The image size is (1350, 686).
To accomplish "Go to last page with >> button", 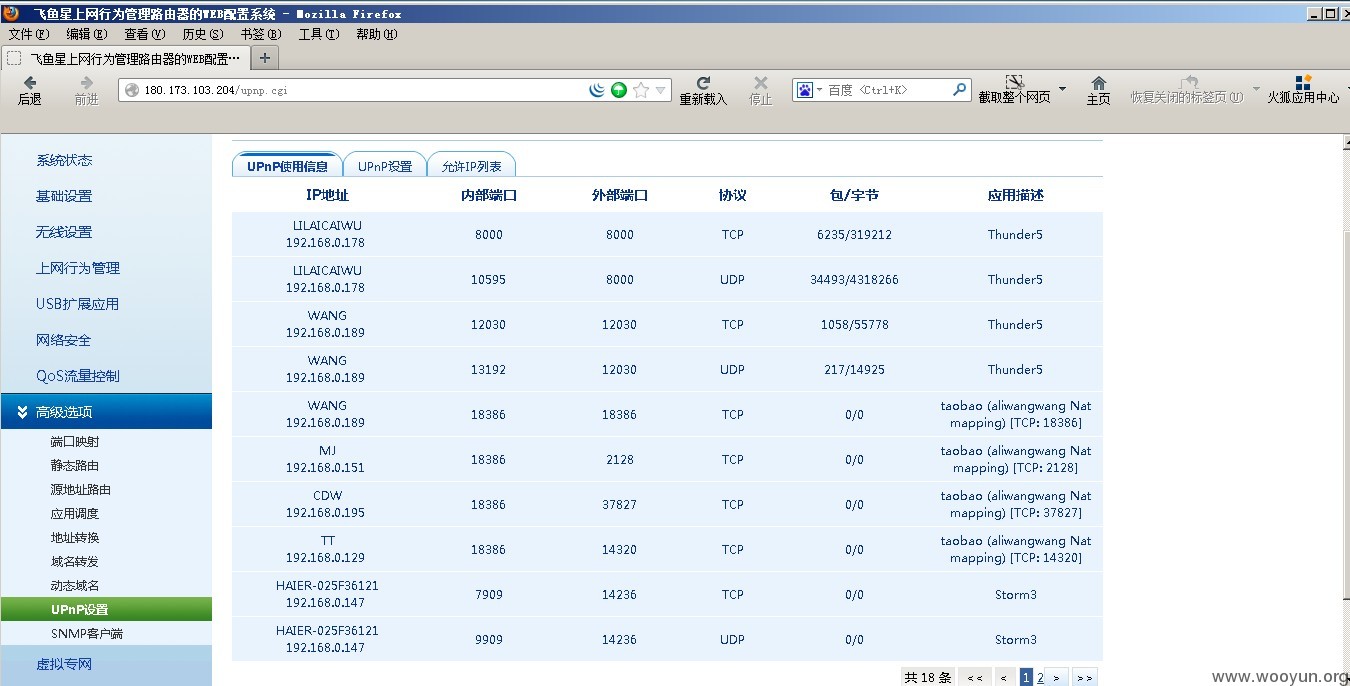I will (x=1085, y=677).
